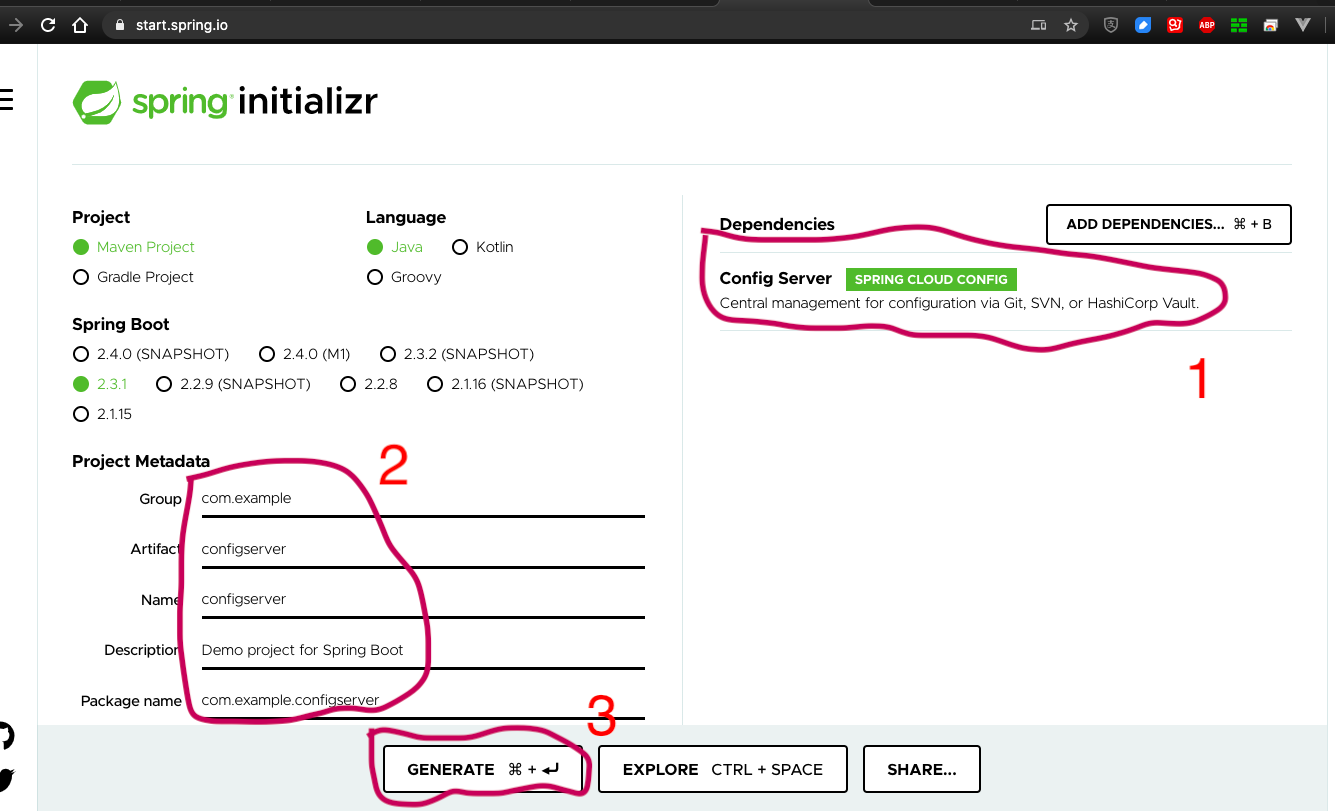1335x811 pixels.
Task: Click the browser forward arrow
Action: (x=14, y=25)
